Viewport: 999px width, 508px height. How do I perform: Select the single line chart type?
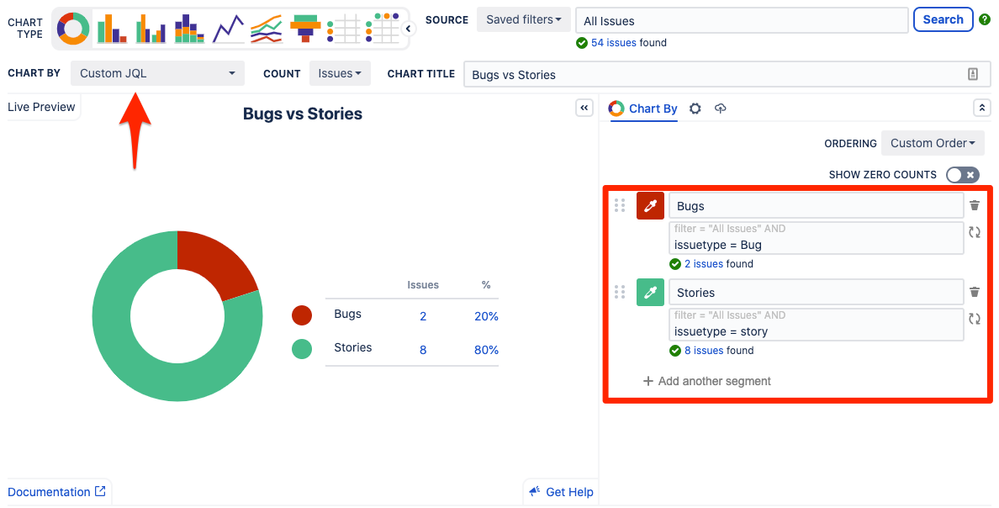(x=228, y=29)
